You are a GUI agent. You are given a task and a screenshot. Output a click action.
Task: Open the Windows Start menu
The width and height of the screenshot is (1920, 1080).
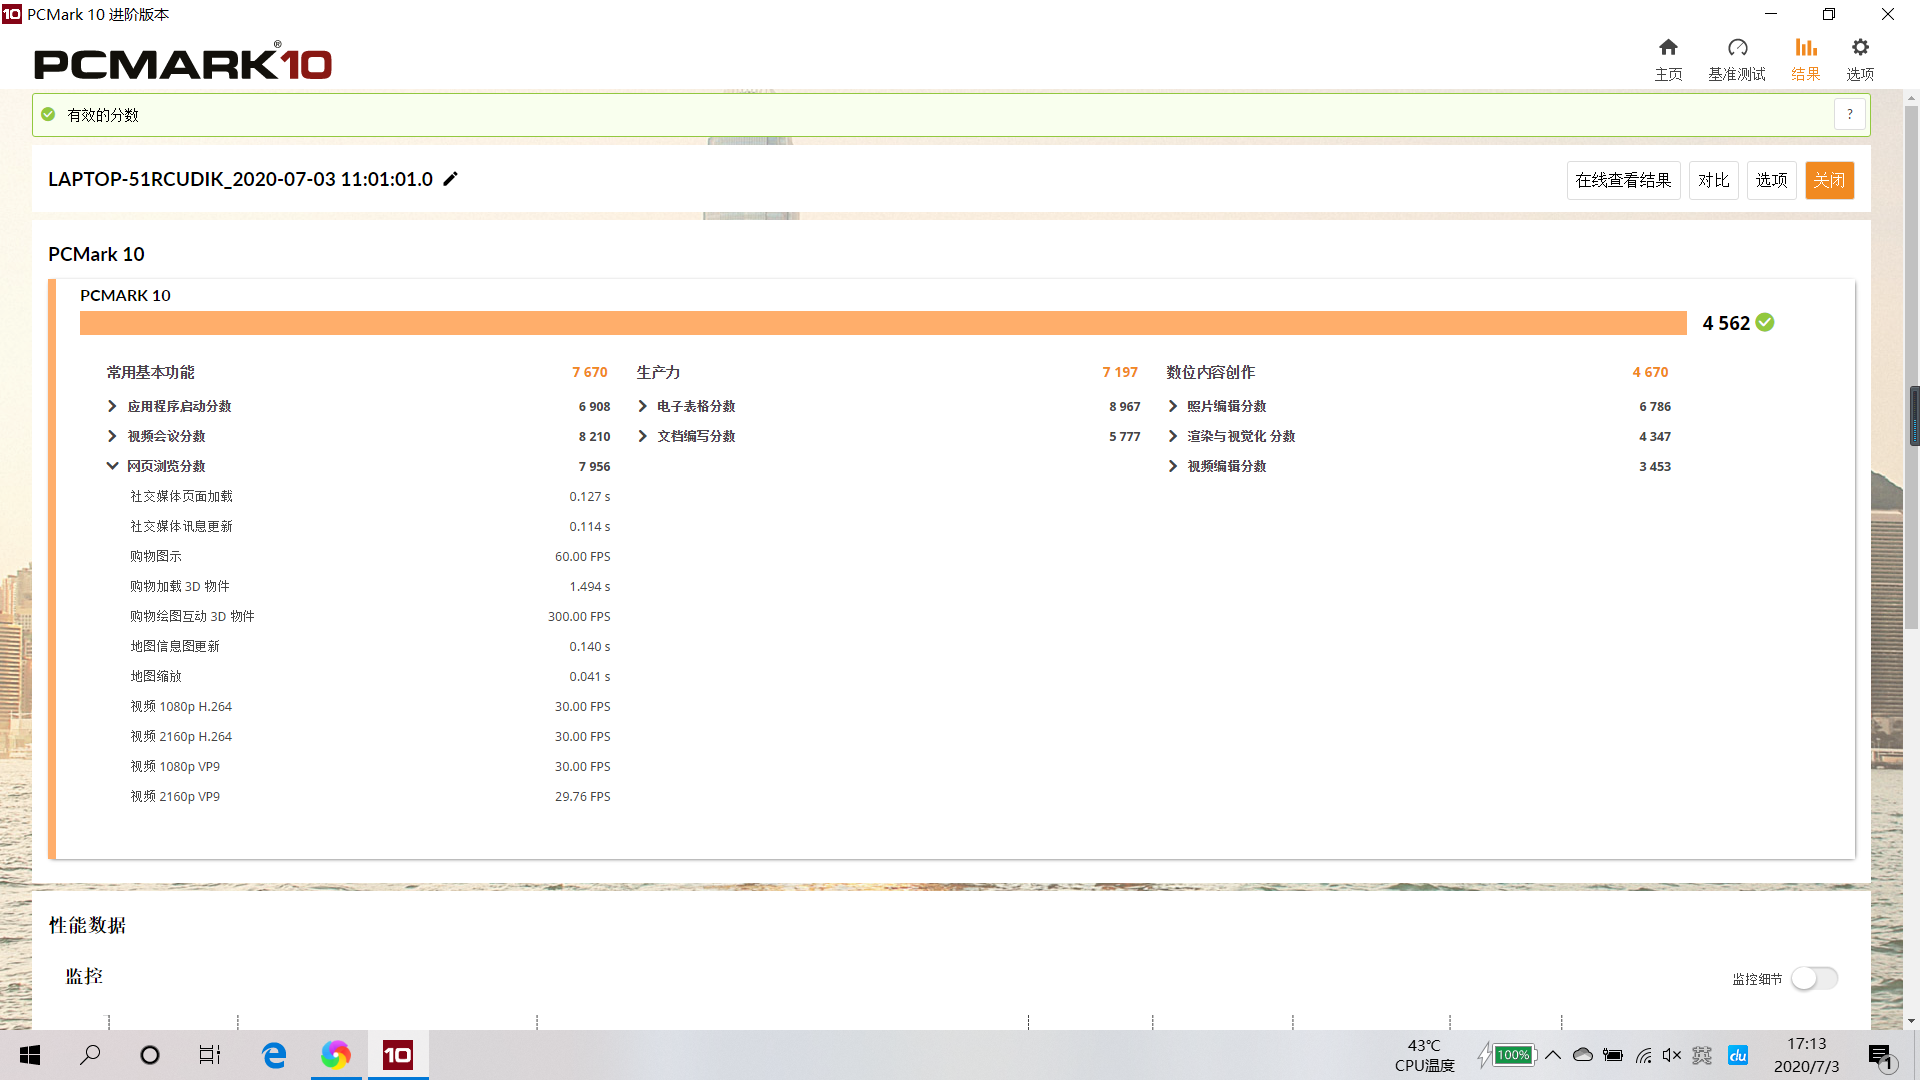30,1055
